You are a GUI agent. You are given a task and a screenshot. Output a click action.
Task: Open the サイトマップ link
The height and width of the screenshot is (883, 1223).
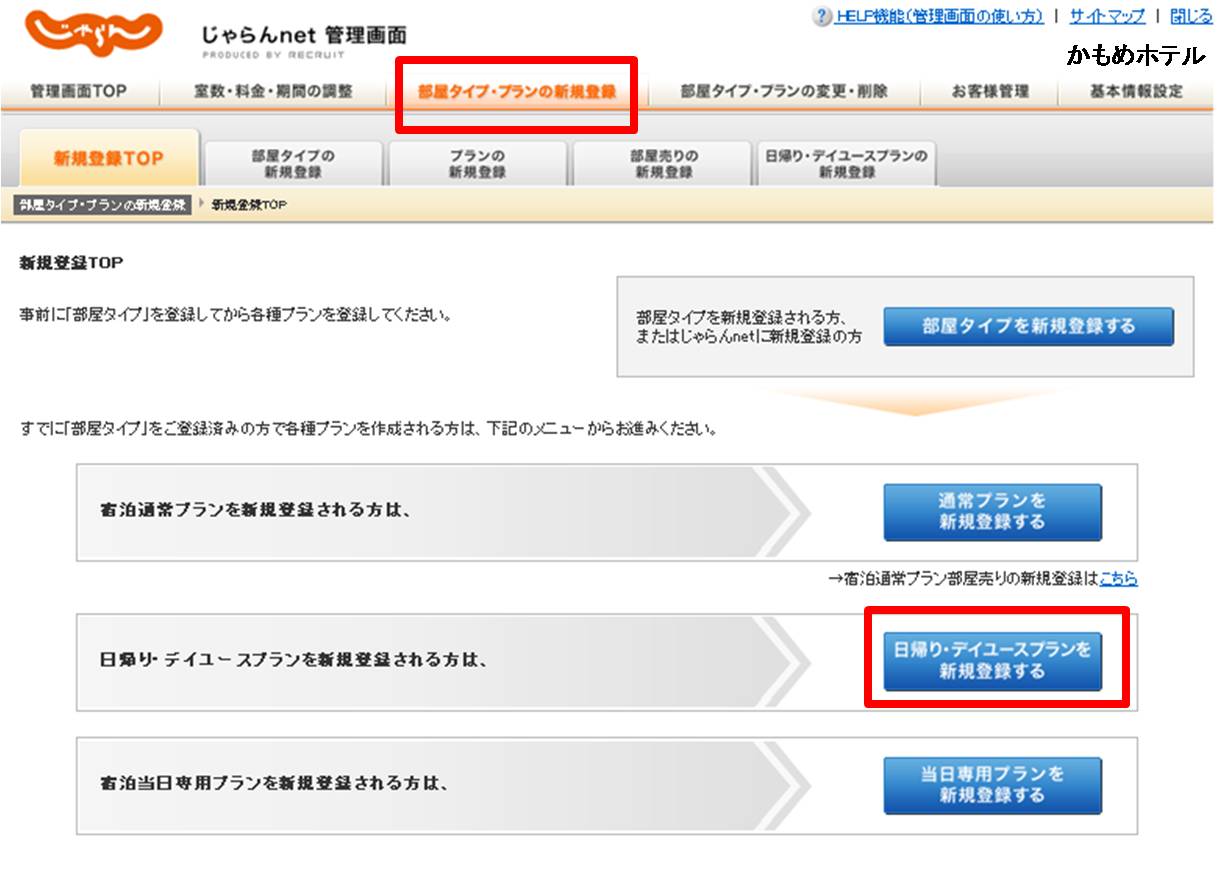coord(1107,16)
